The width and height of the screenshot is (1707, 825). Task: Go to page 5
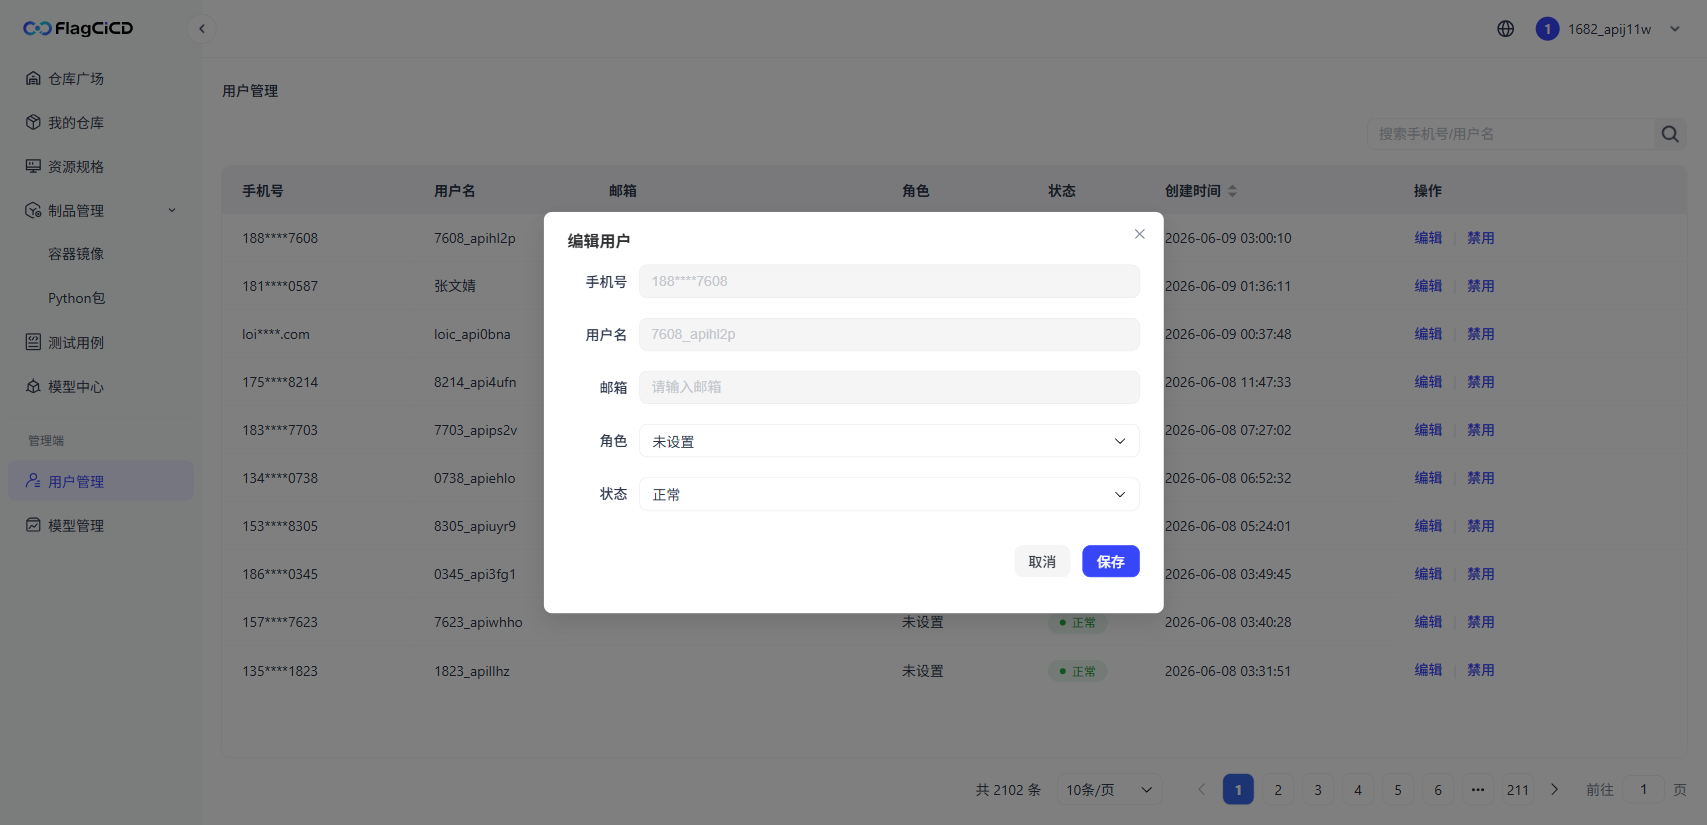(1398, 790)
